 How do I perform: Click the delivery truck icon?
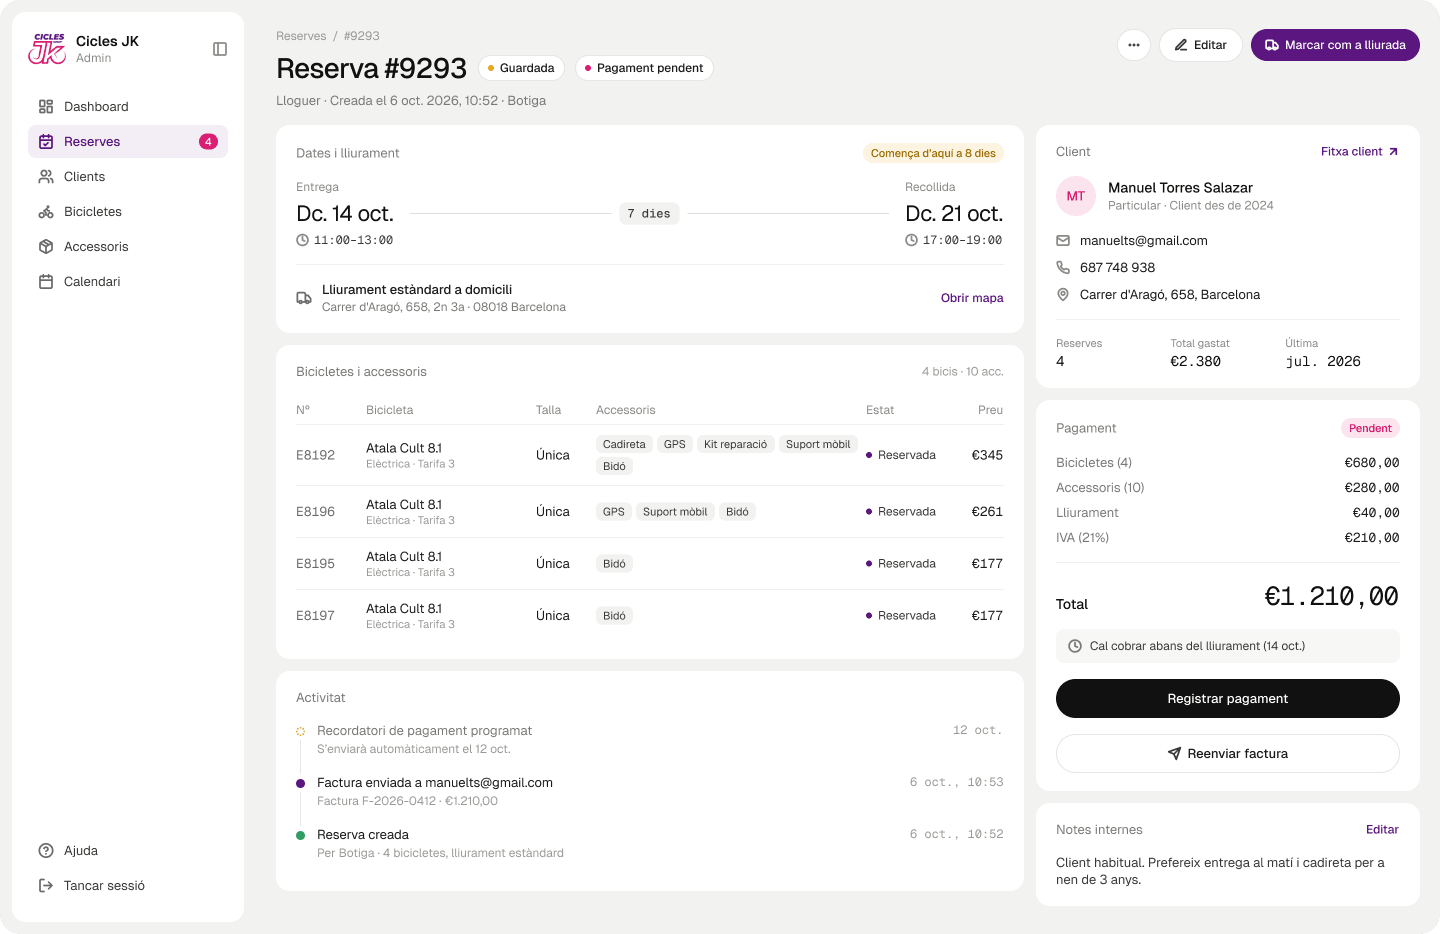[304, 298]
